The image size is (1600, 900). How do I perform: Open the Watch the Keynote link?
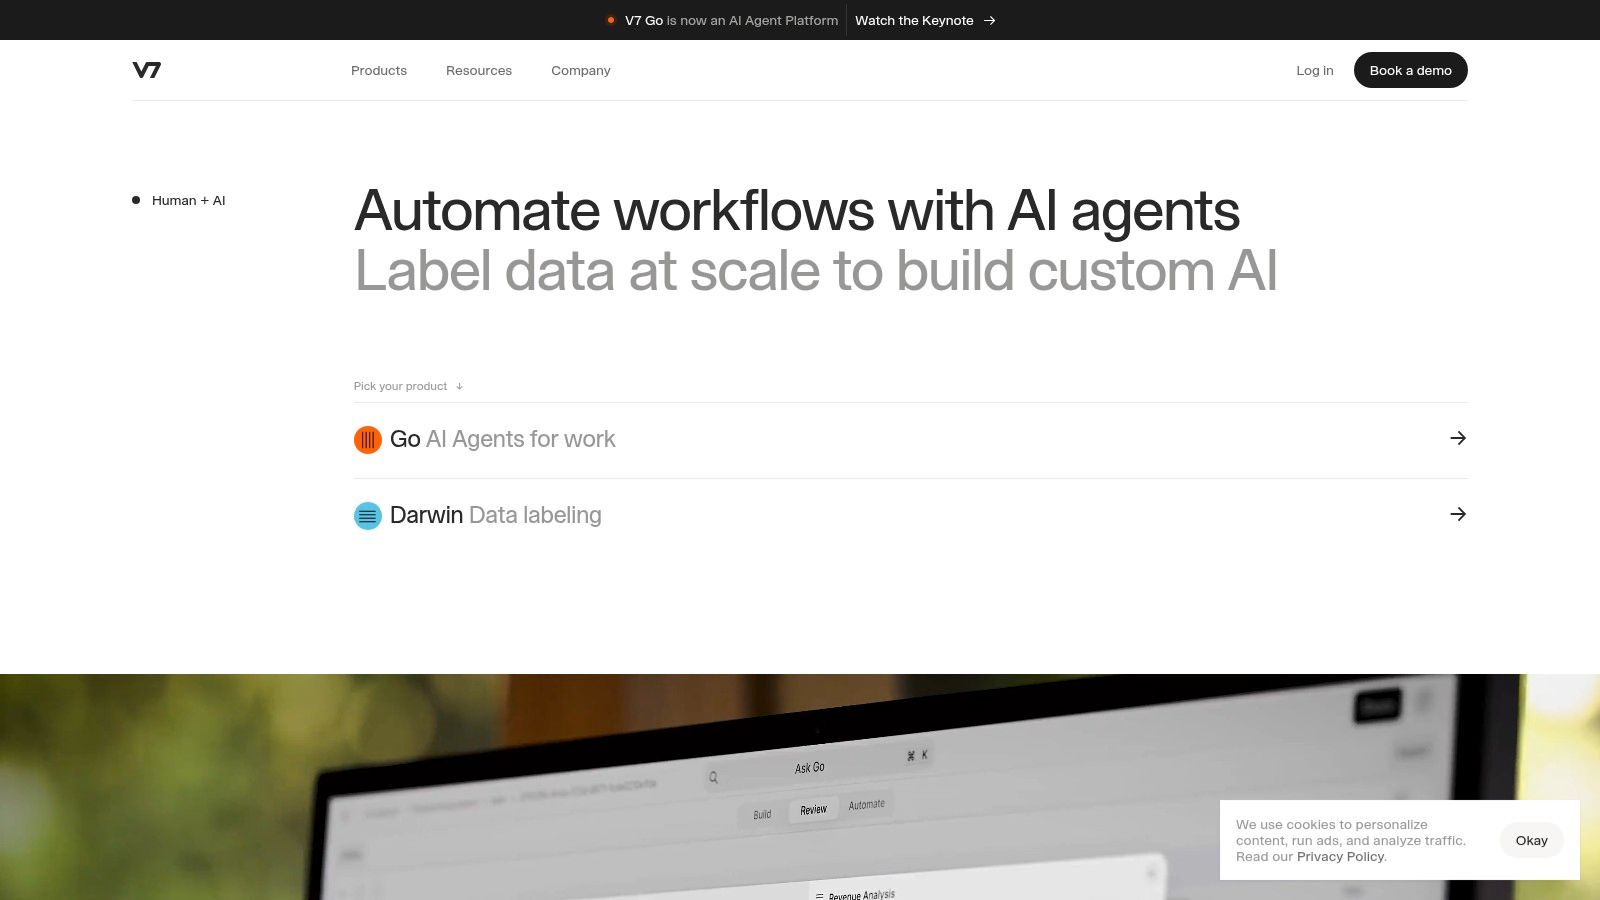click(914, 20)
